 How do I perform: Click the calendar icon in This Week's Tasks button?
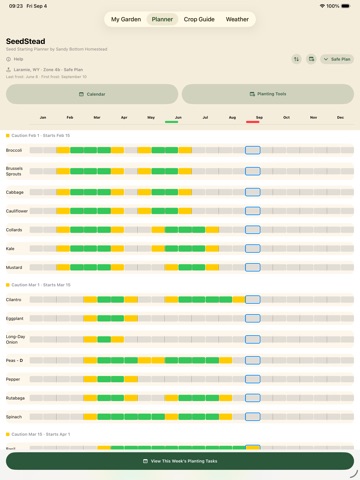[x=145, y=461]
